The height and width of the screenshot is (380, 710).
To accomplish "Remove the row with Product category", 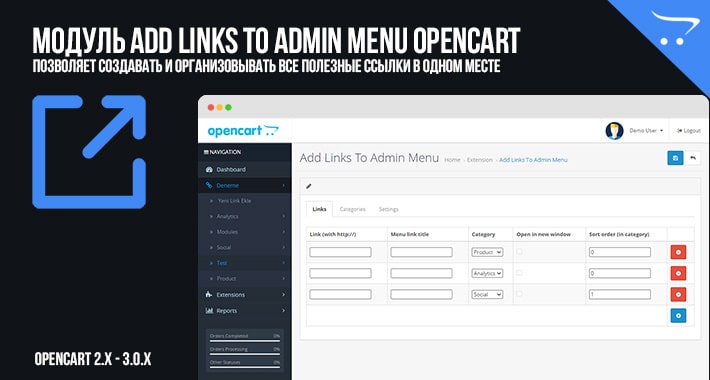I will click(678, 252).
